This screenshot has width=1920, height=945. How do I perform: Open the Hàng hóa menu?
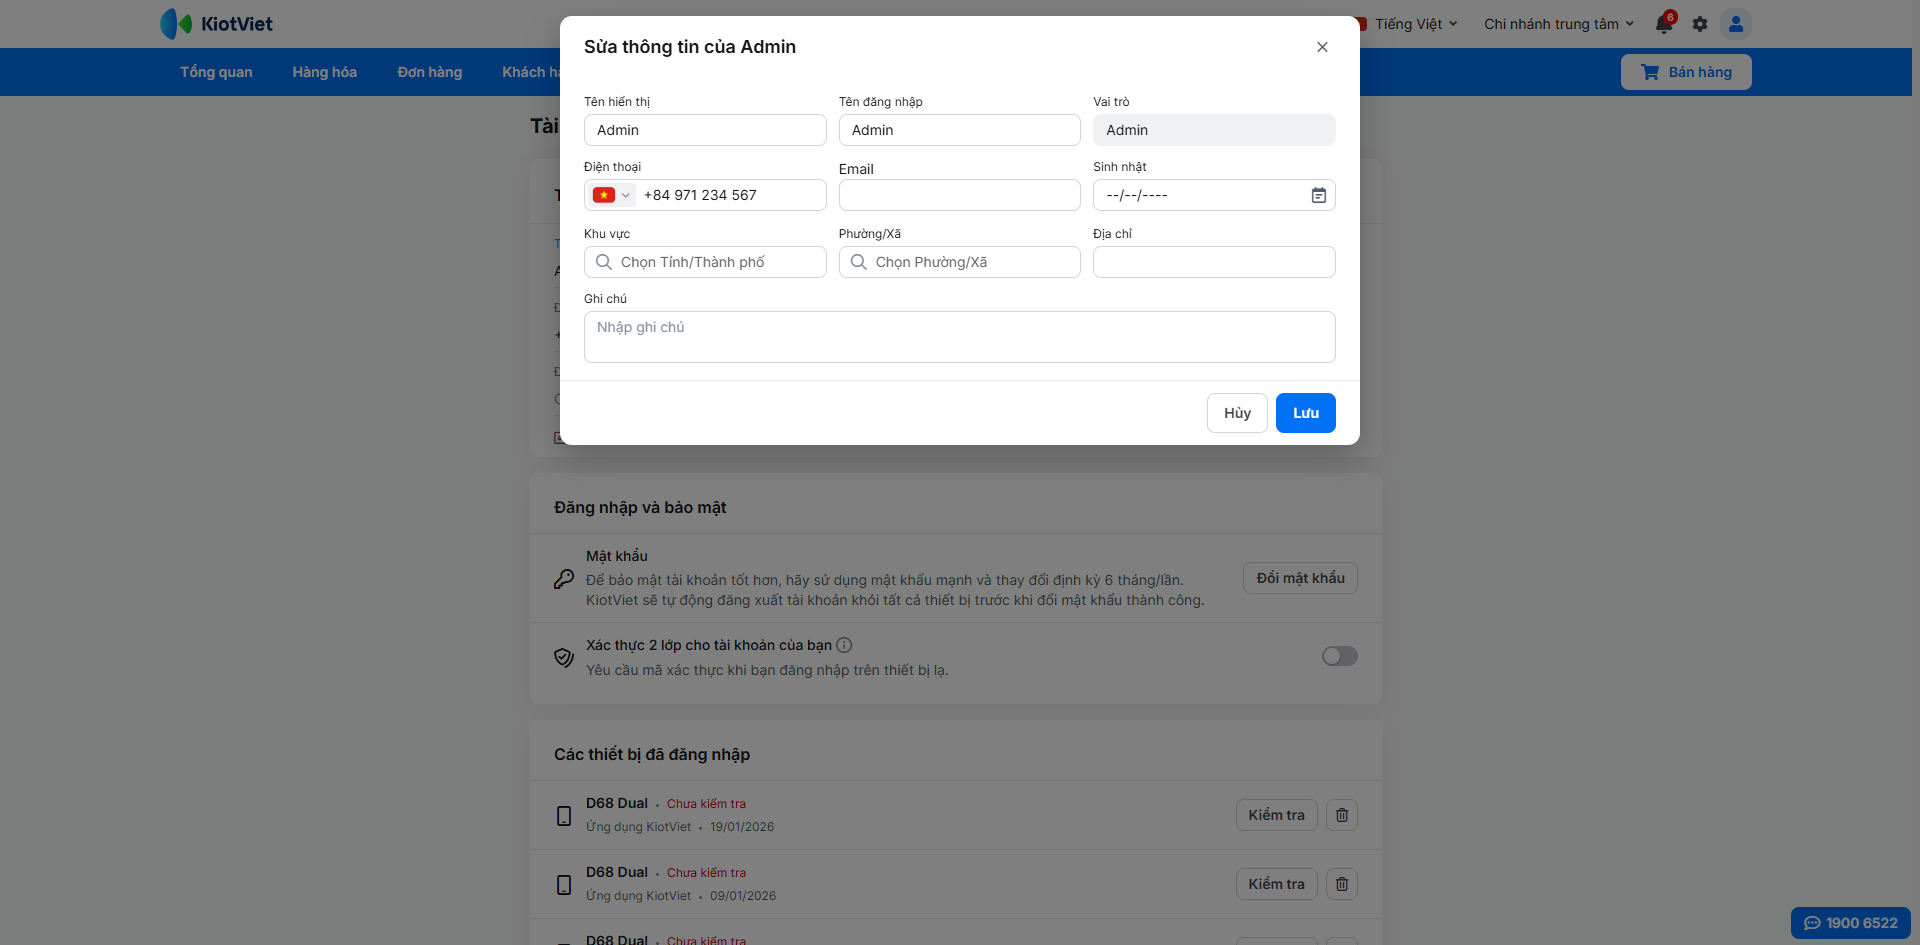tap(324, 72)
